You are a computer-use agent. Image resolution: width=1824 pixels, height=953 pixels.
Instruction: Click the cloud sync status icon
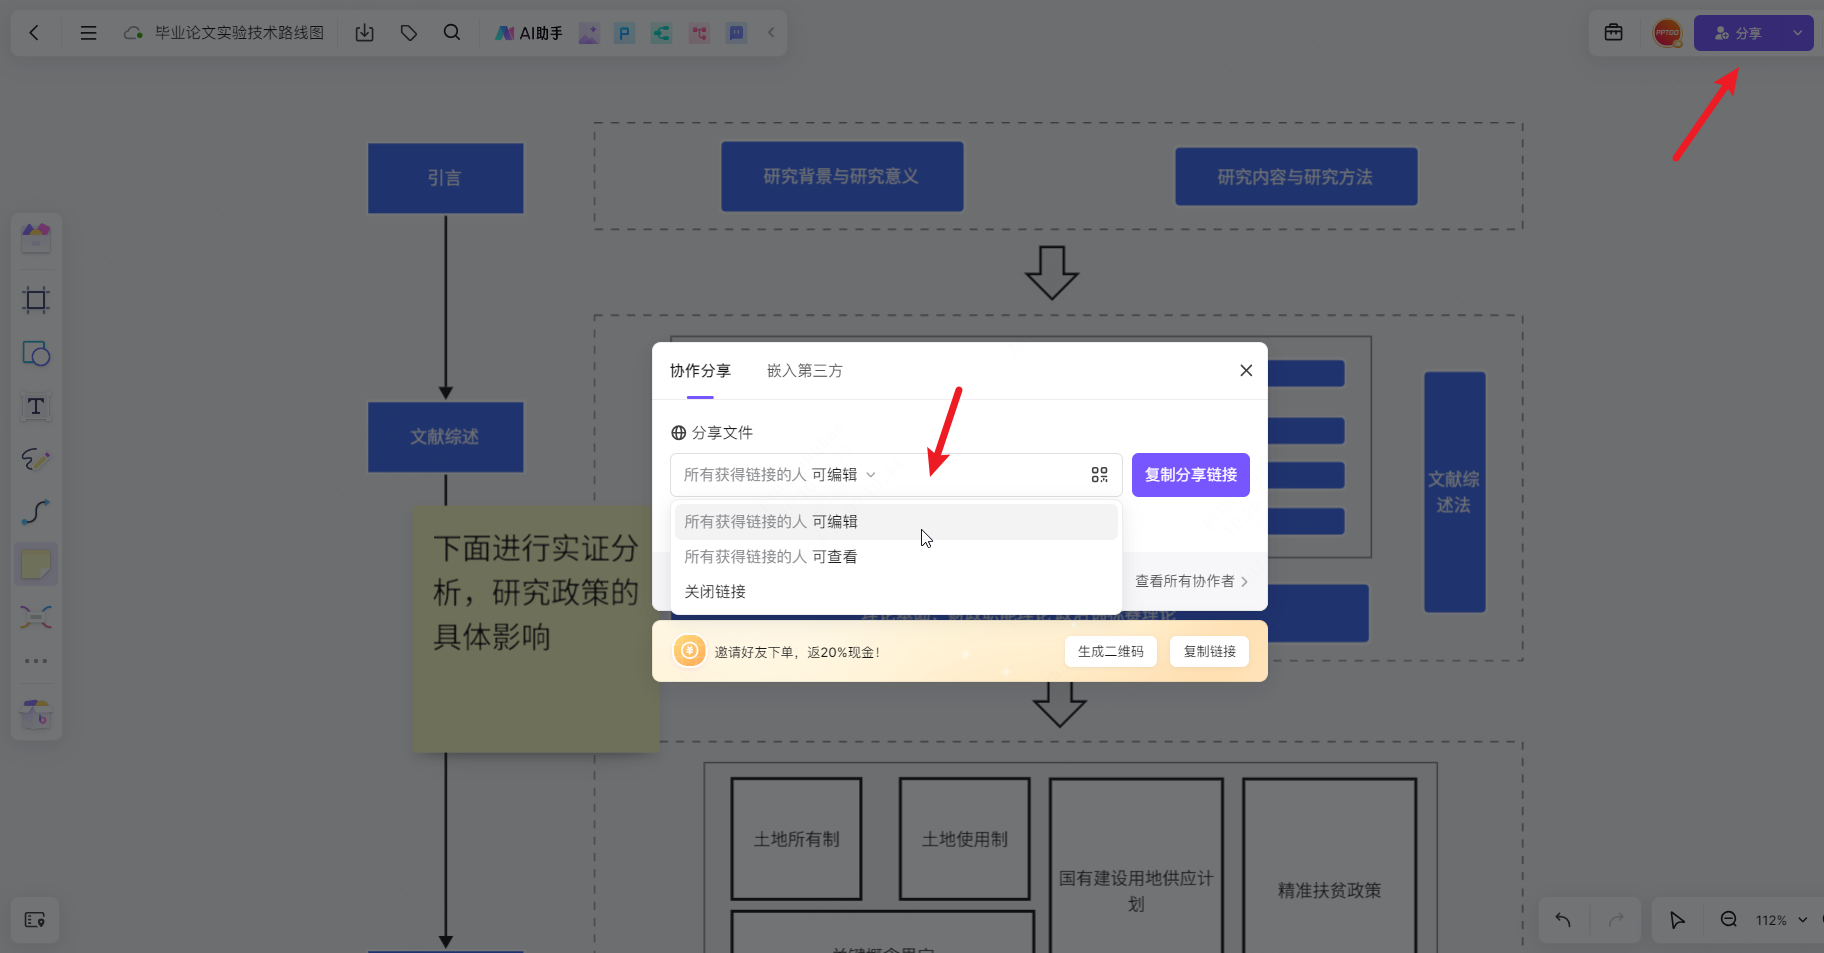pyautogui.click(x=133, y=33)
